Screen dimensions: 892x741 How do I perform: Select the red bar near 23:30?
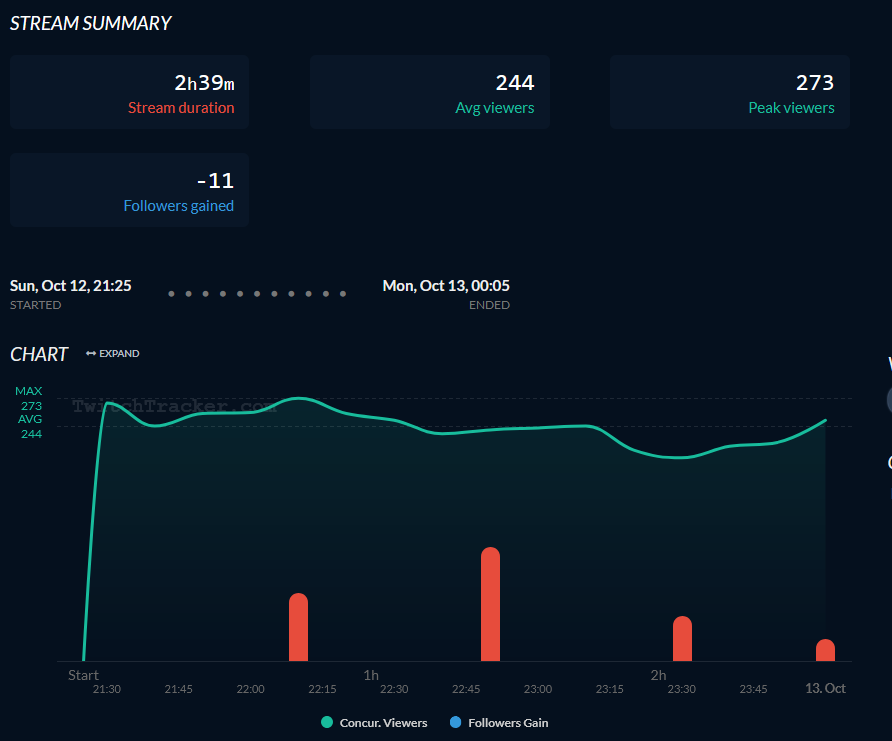point(683,638)
